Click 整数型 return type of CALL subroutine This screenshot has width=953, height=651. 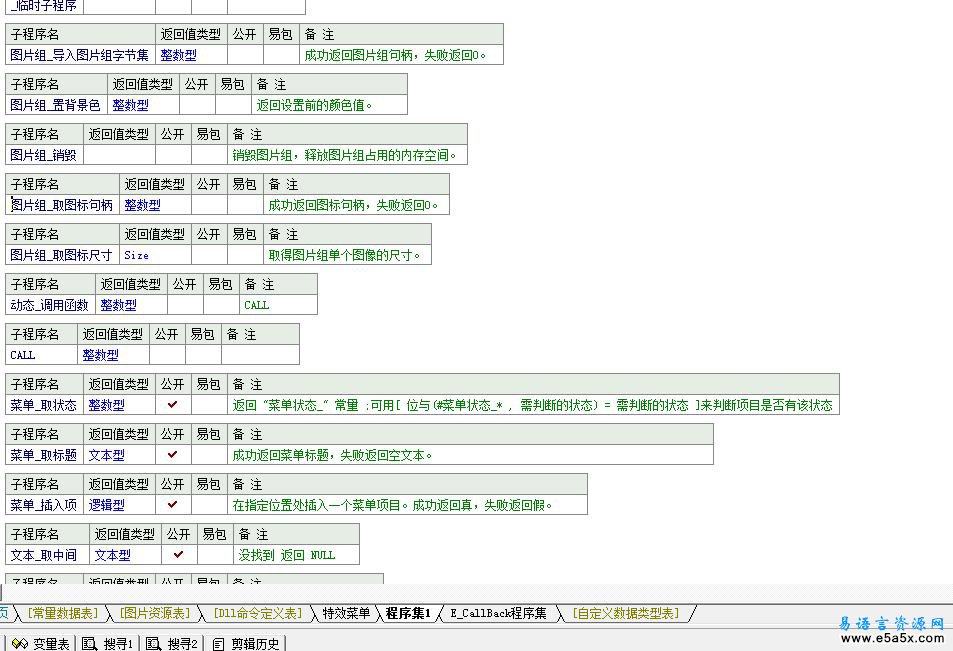point(113,354)
